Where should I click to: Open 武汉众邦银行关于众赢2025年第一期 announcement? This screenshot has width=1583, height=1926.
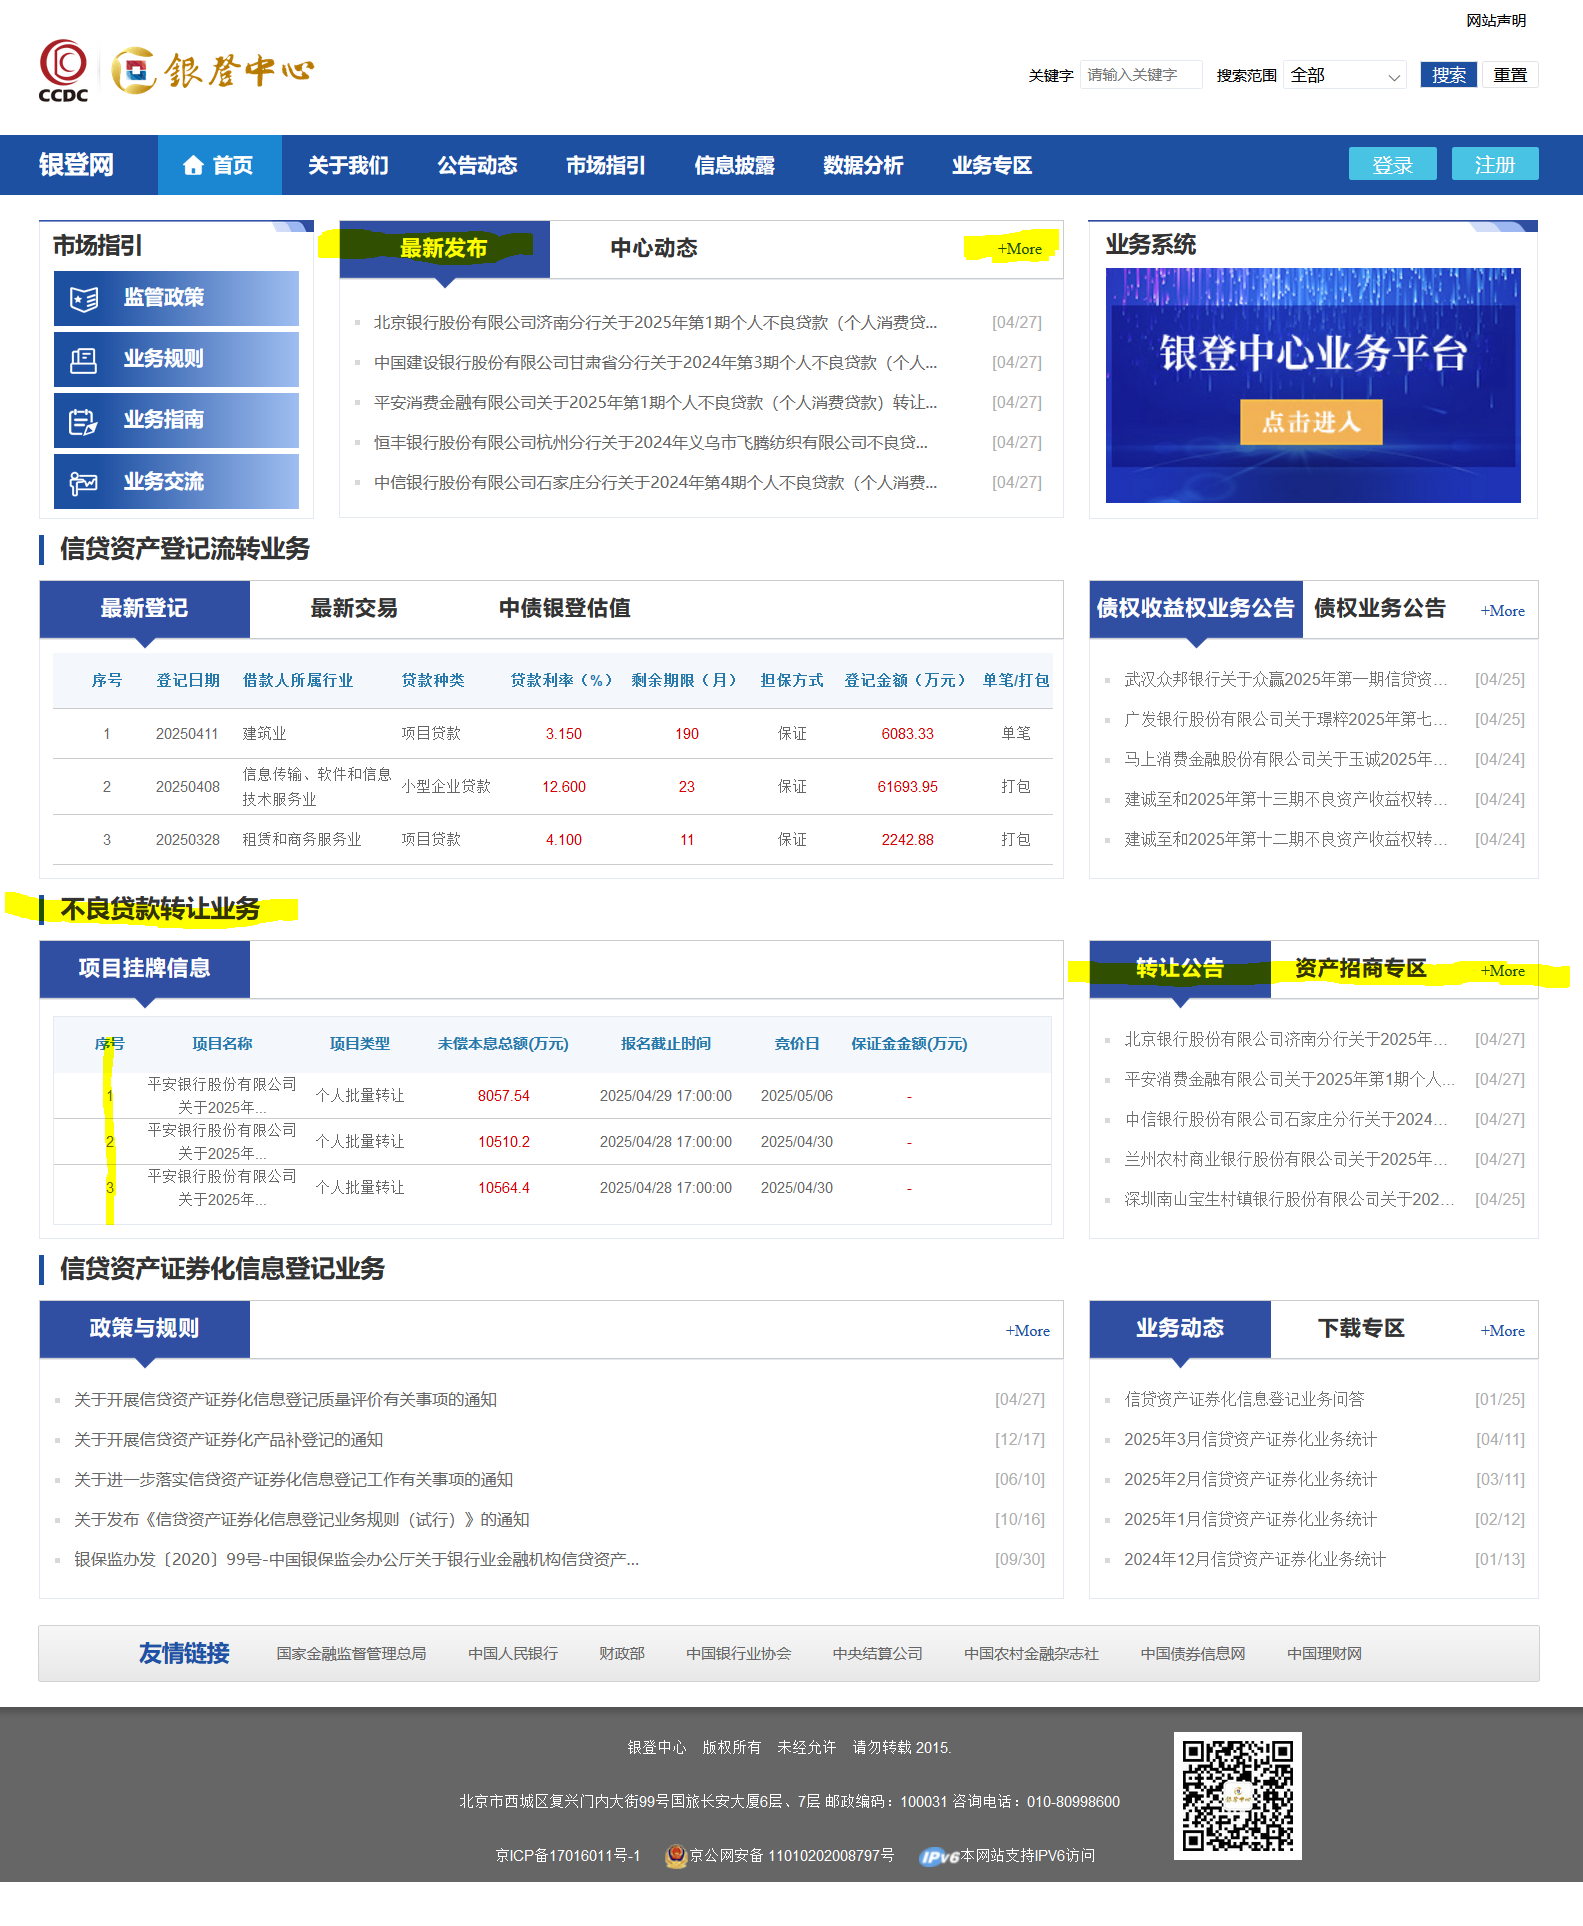pyautogui.click(x=1286, y=679)
